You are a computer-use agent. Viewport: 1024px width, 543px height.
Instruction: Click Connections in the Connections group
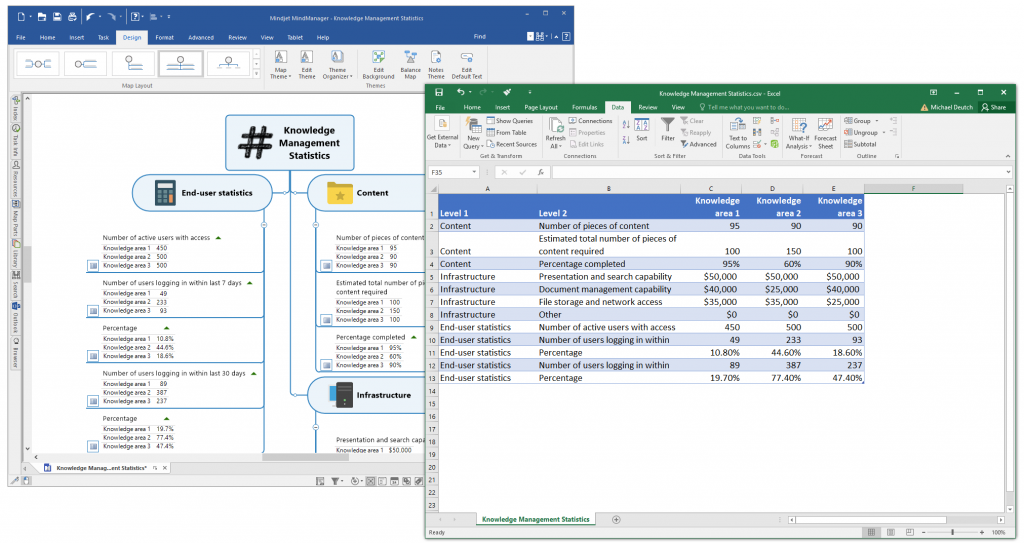[x=590, y=121]
